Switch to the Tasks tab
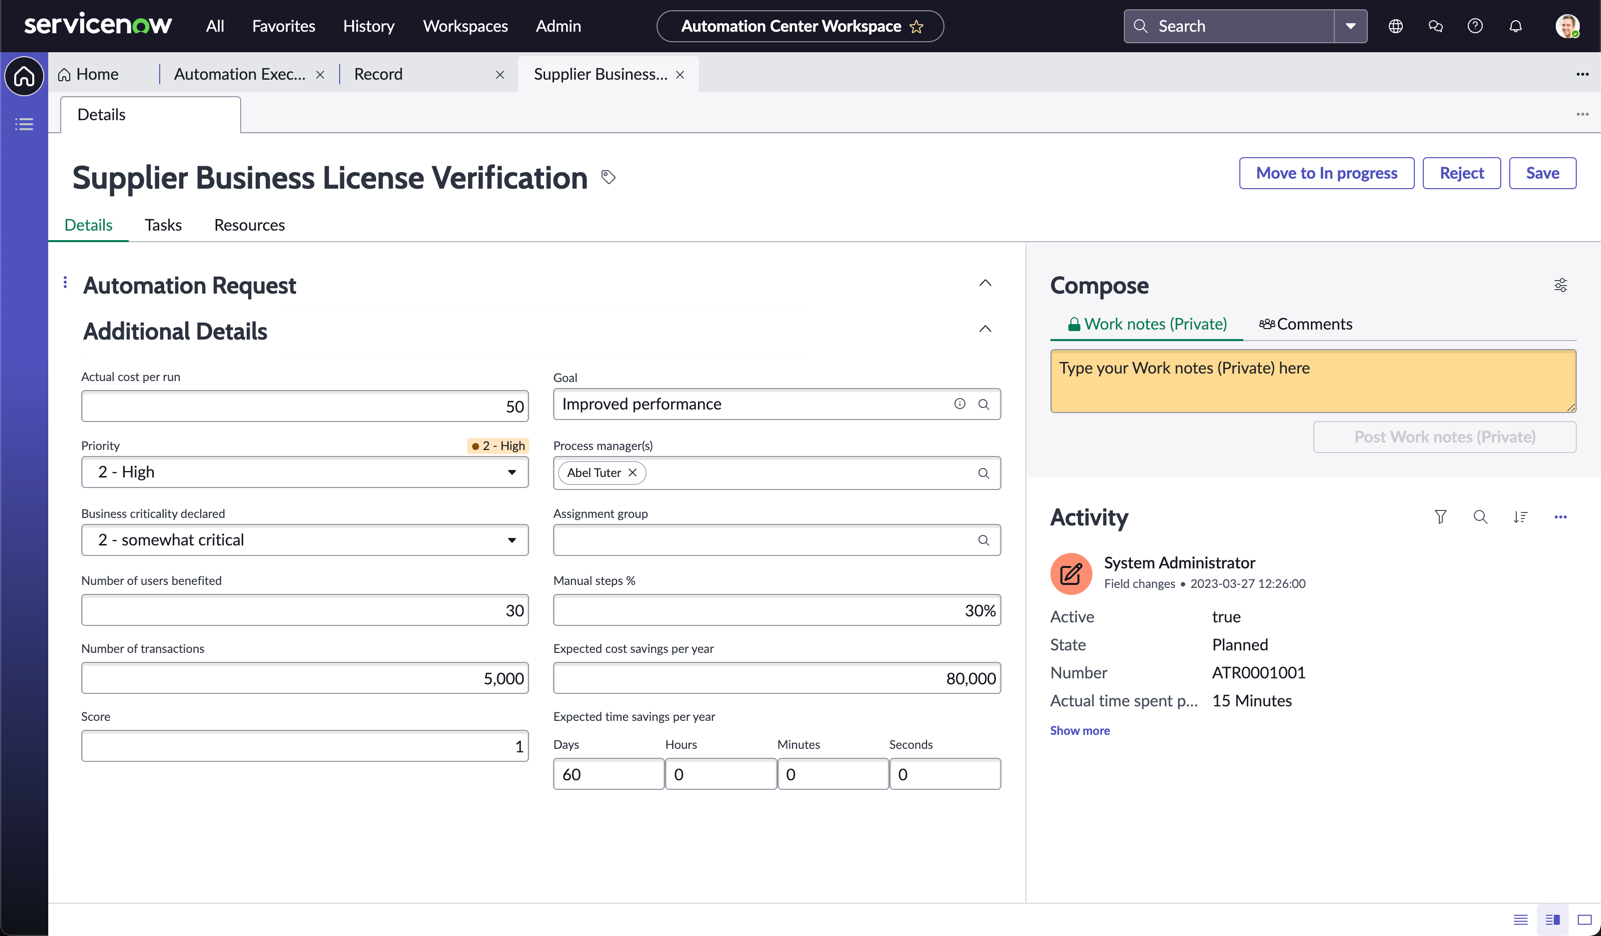 [163, 225]
